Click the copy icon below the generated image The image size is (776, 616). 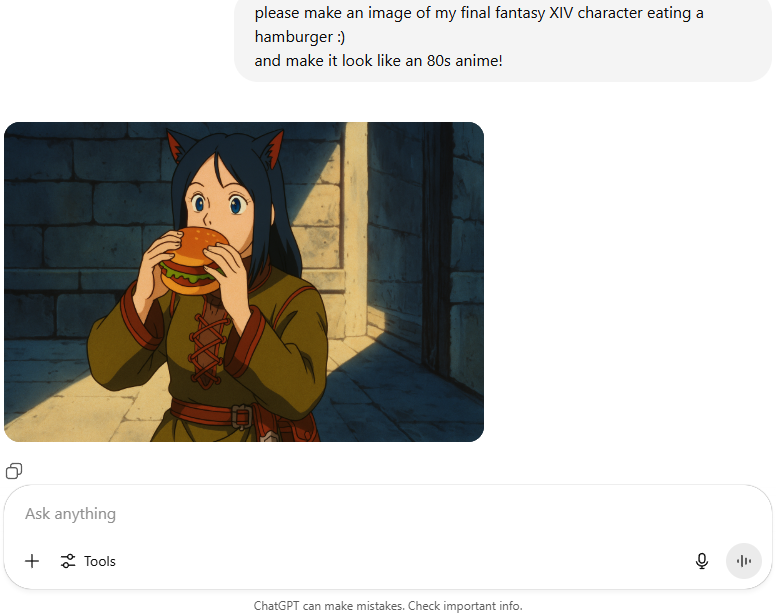14,471
